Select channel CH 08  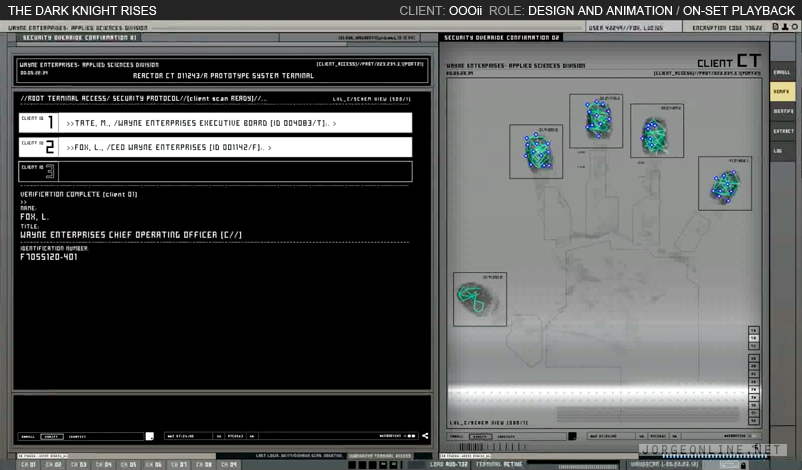pyautogui.click(x=204, y=464)
